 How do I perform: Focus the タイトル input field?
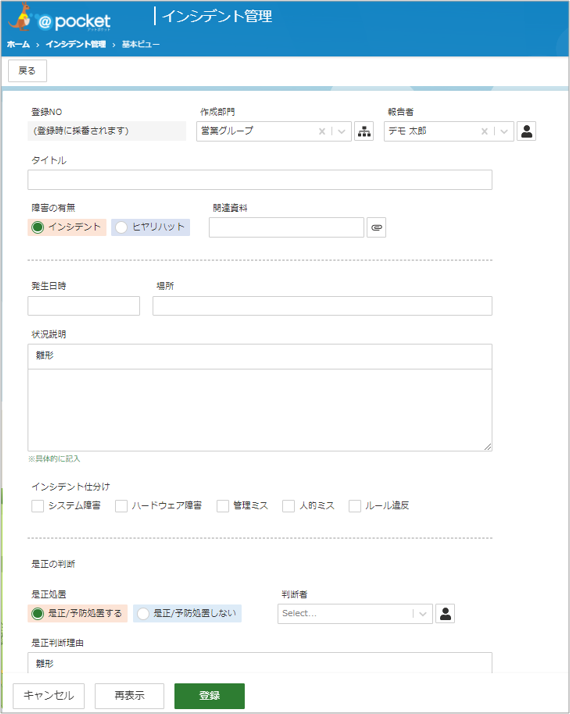point(260,180)
